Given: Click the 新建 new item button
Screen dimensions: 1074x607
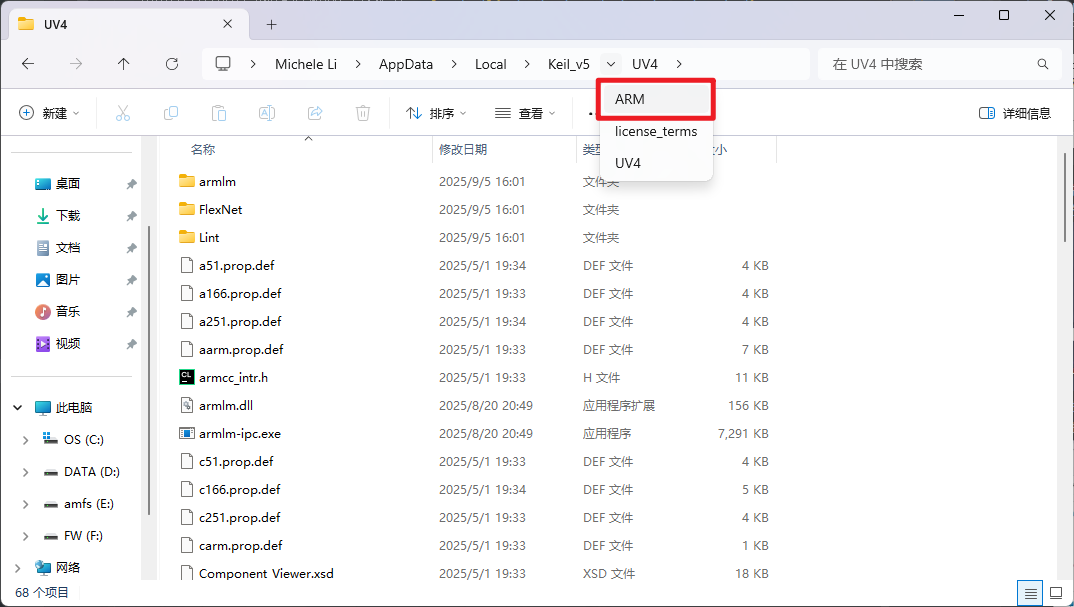Looking at the screenshot, I should [x=50, y=114].
